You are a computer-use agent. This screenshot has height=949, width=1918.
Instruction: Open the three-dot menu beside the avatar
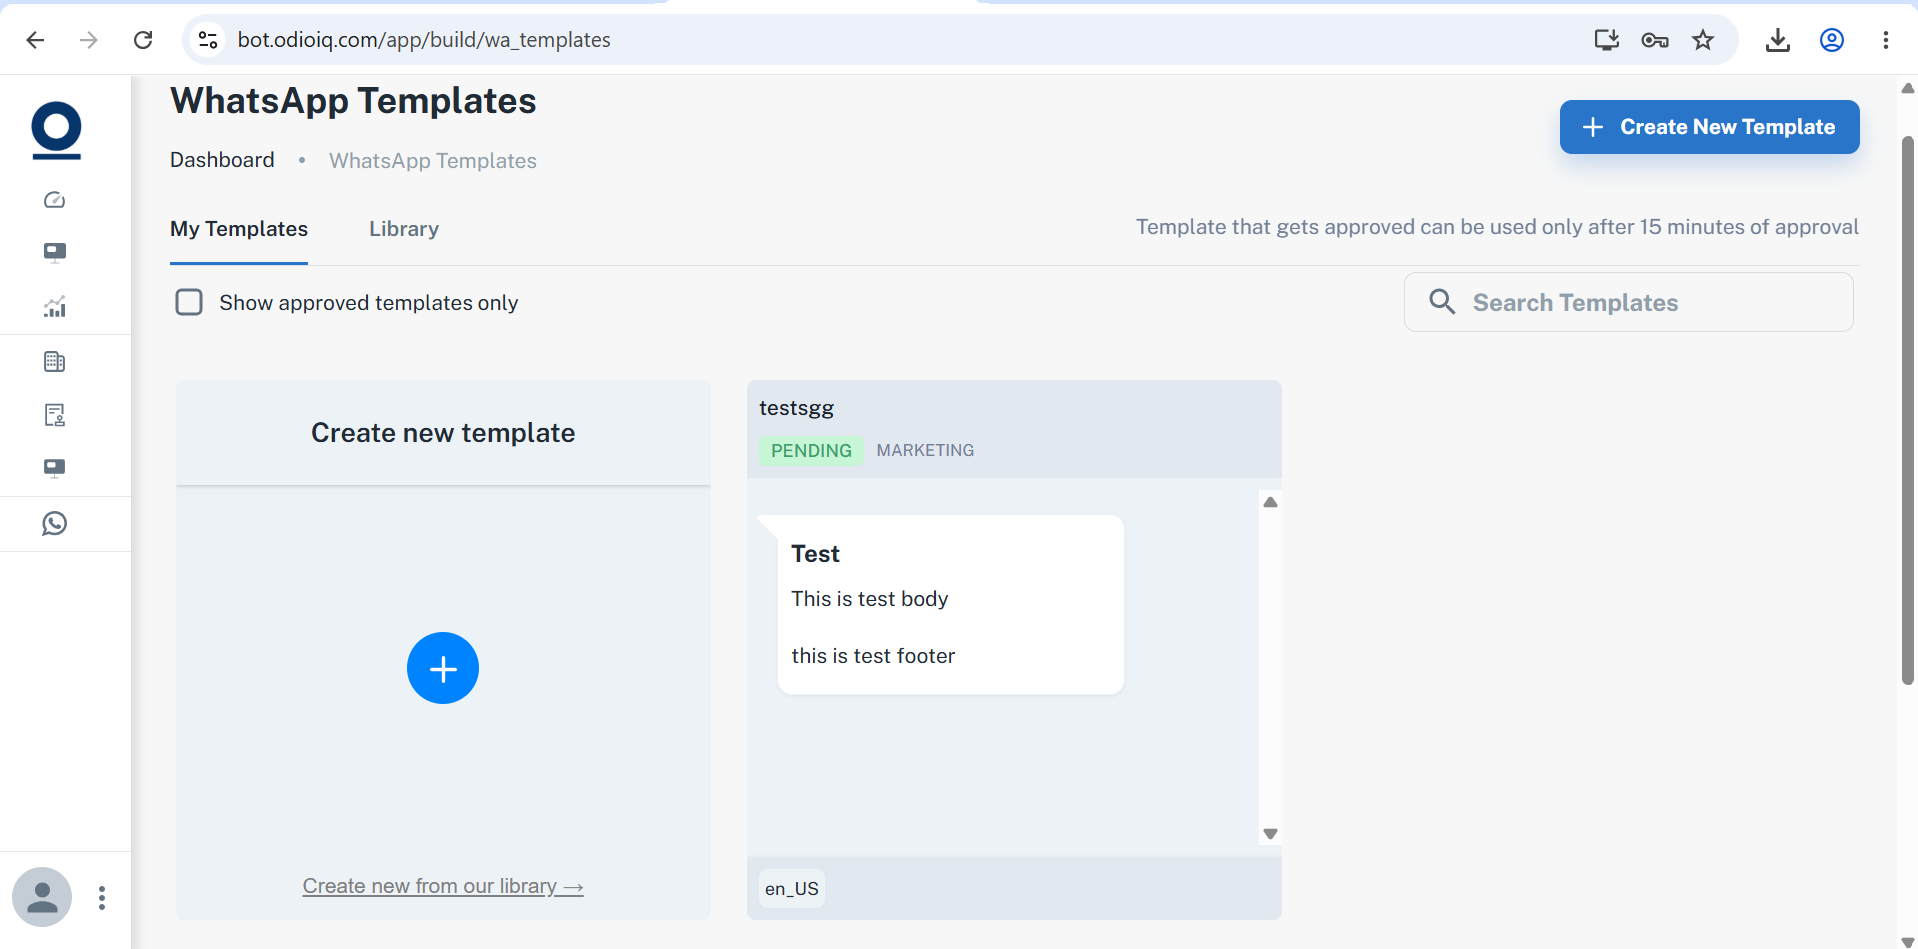(x=102, y=898)
